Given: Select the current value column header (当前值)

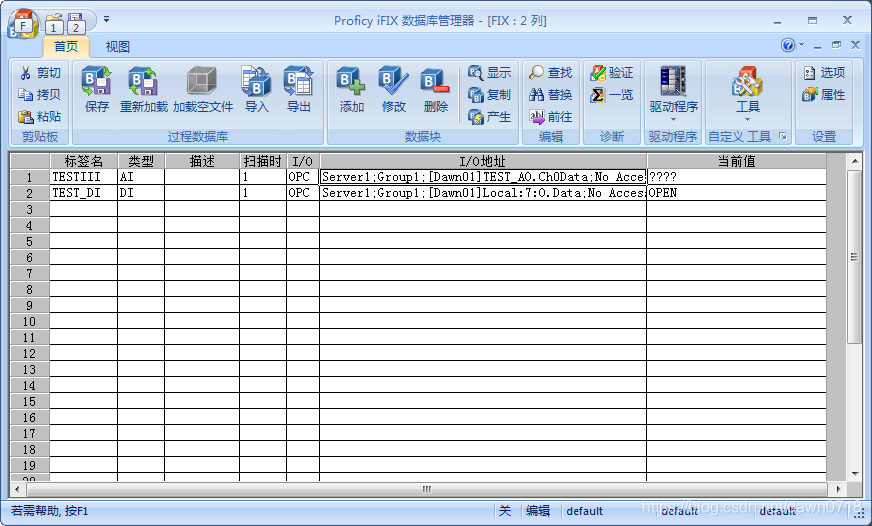Looking at the screenshot, I should [736, 161].
